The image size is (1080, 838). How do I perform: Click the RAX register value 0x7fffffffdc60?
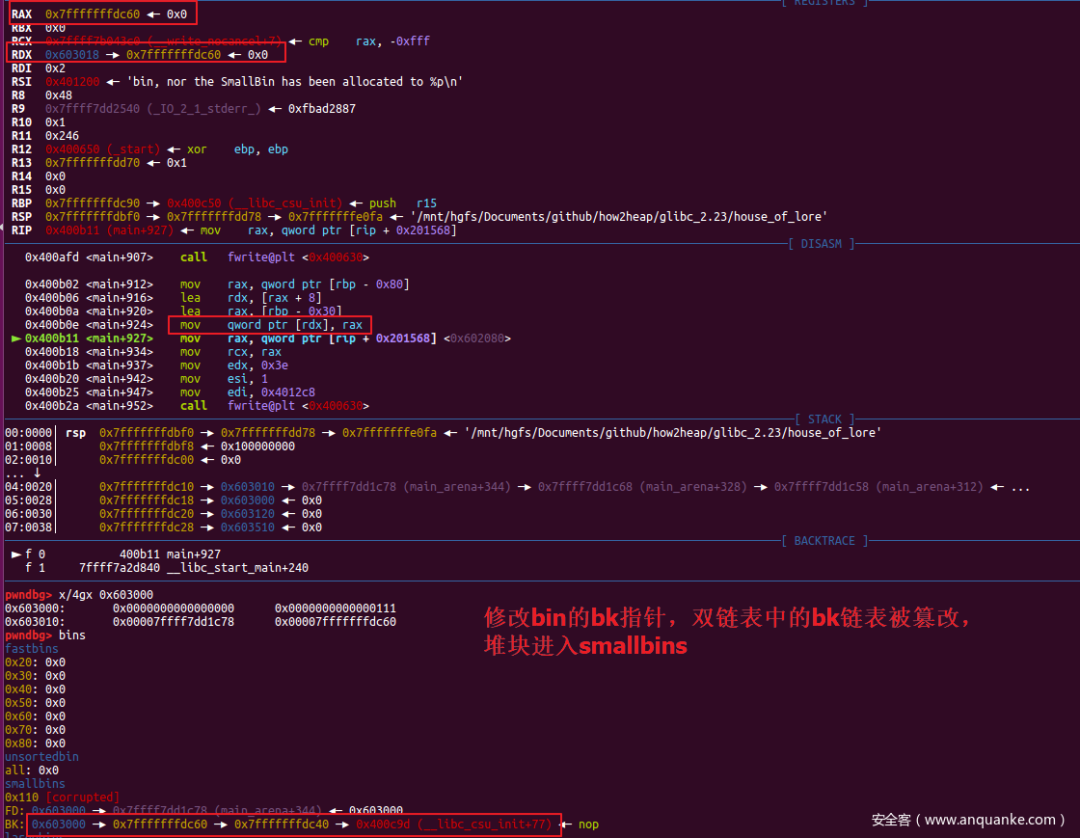(92, 14)
